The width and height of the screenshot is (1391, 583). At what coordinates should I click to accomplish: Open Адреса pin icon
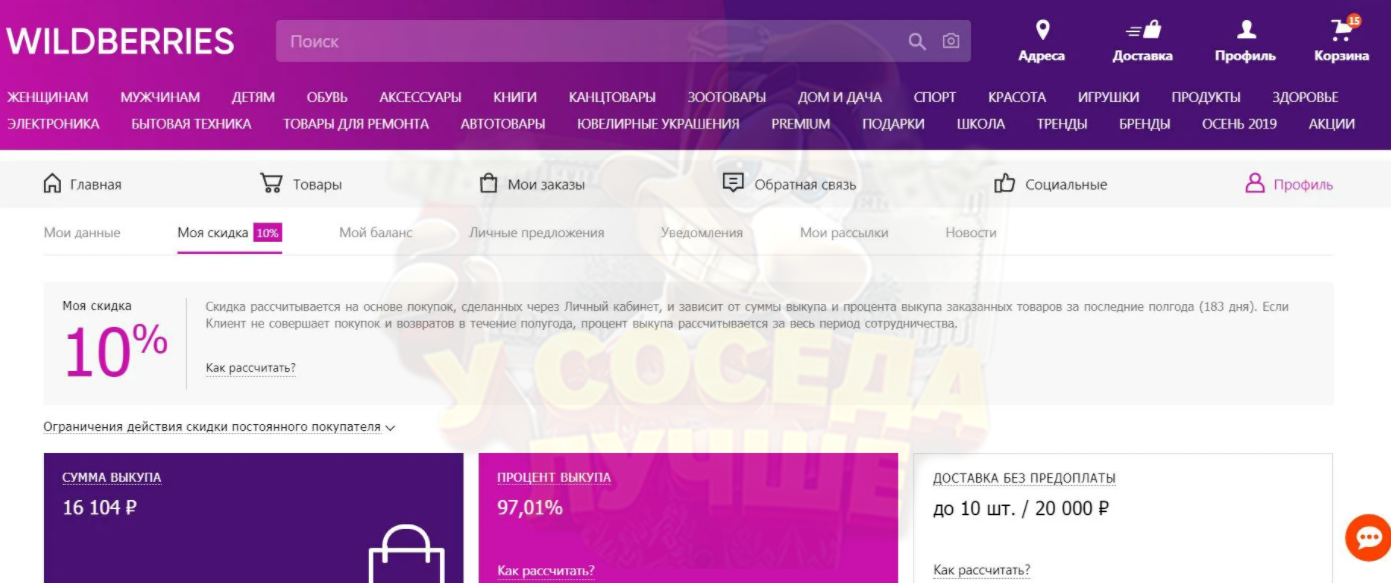(x=1042, y=29)
